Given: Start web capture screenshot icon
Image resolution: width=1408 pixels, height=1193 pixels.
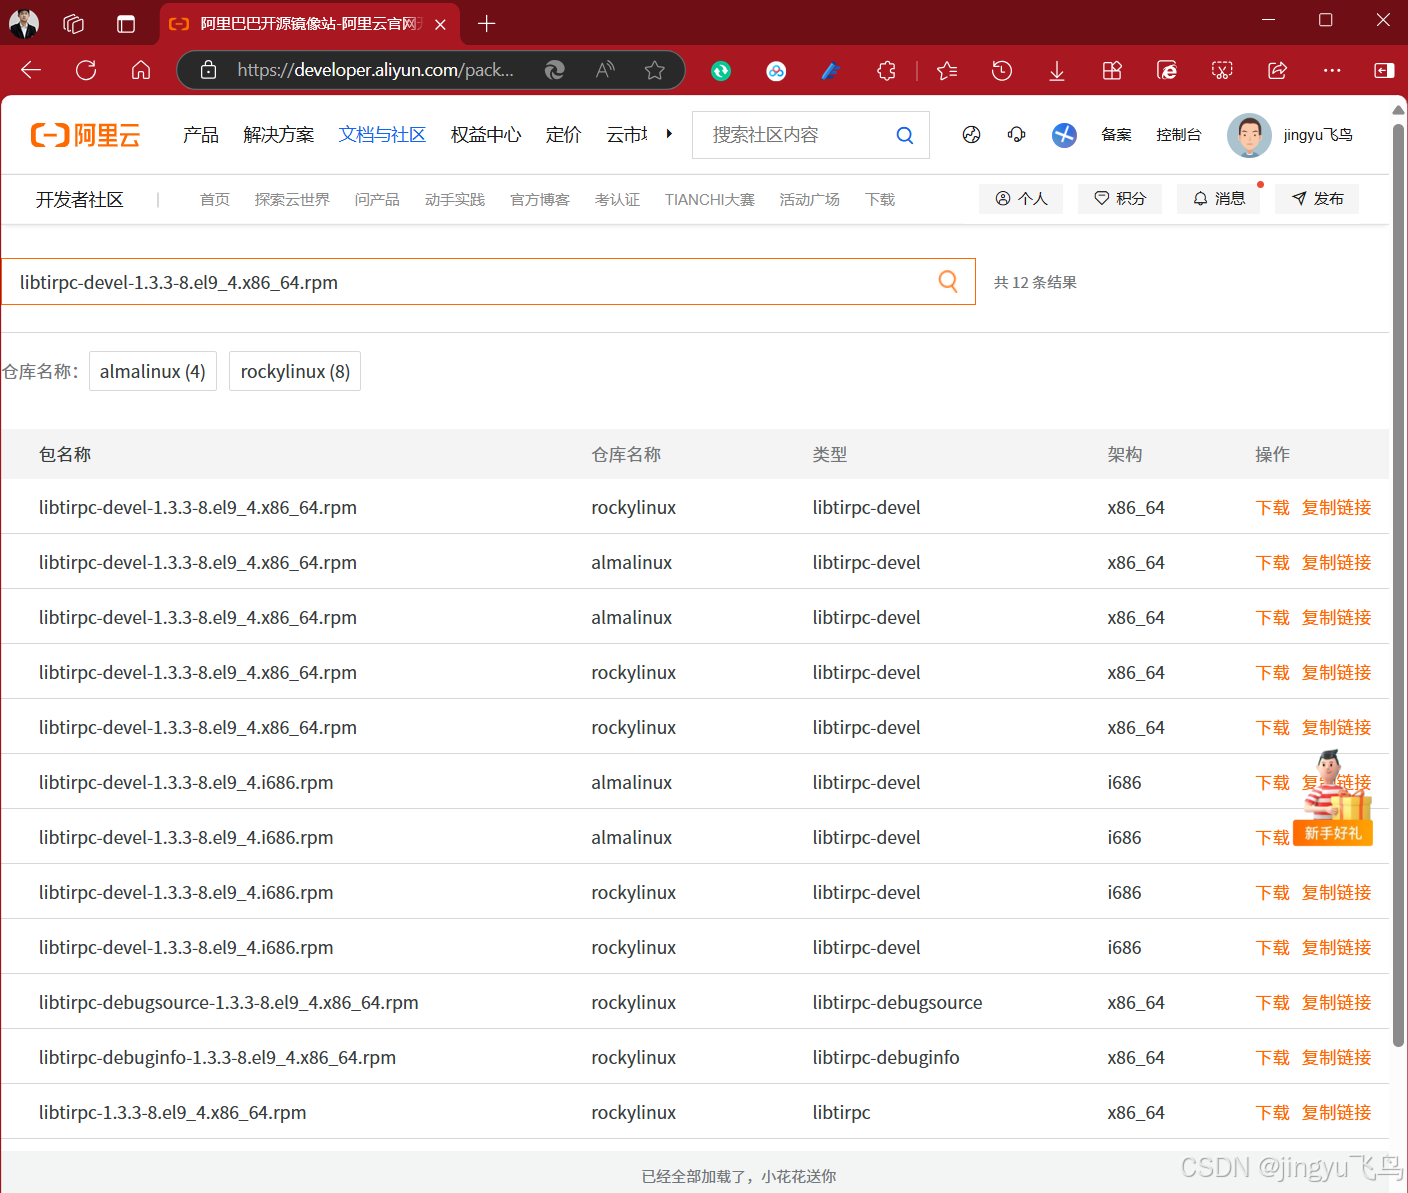Looking at the screenshot, I should tap(1222, 70).
